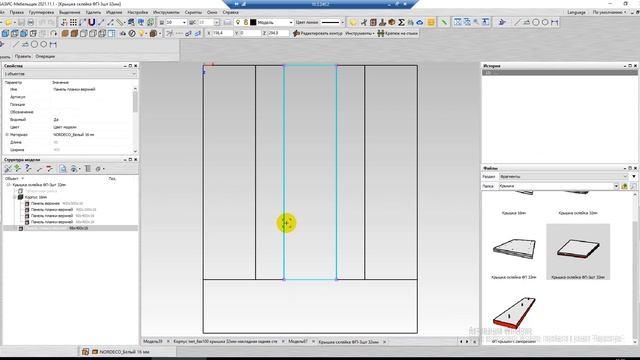Collapse the Крышка склейка root tree node
This screenshot has height=360, width=640.
tap(8, 185)
